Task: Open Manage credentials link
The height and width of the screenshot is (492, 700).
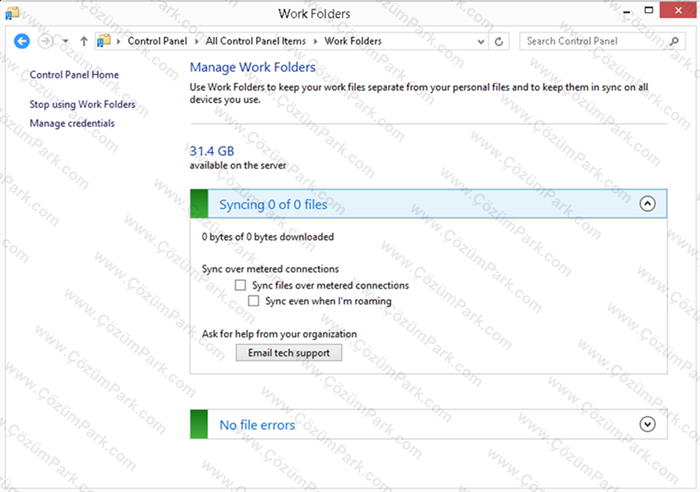Action: [72, 123]
